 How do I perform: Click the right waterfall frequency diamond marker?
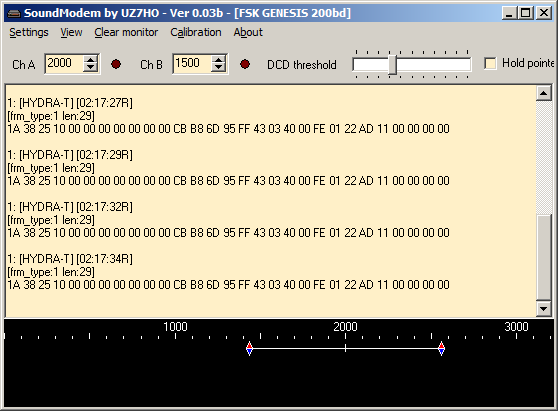[441, 348]
